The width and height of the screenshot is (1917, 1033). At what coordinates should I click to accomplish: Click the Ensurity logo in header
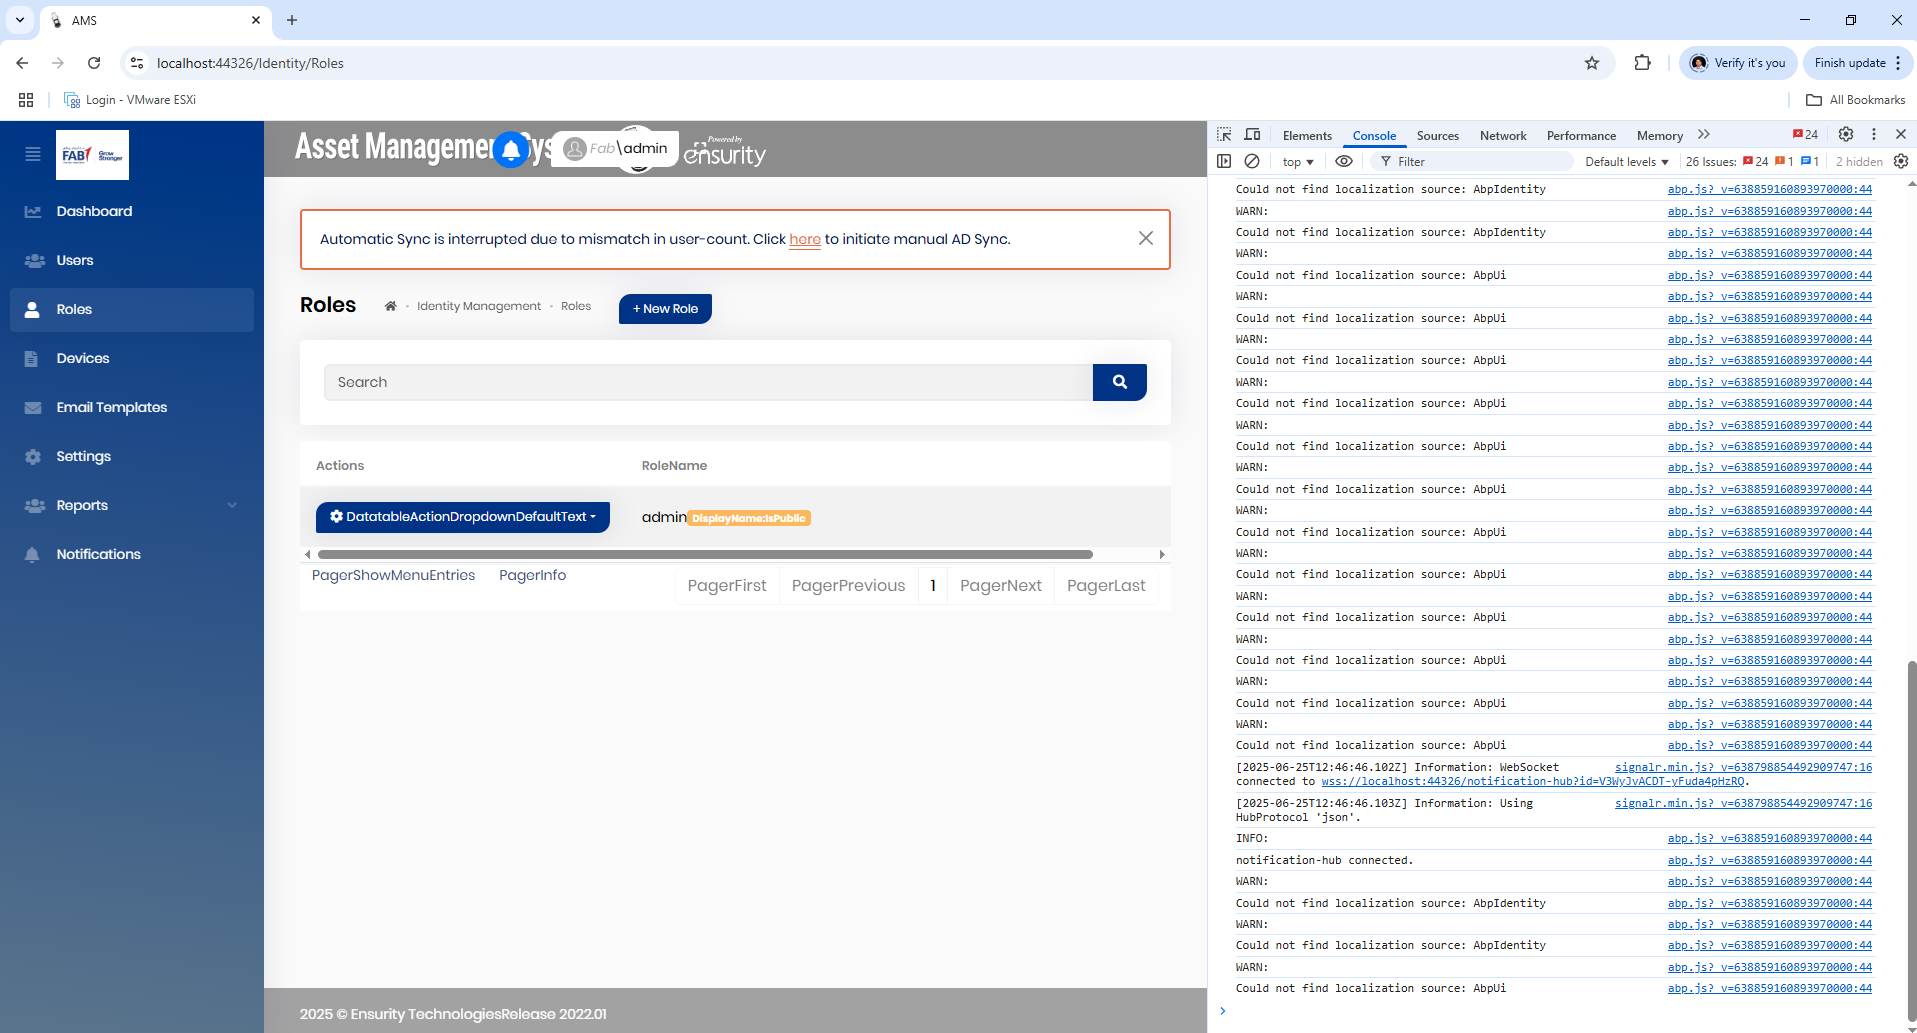click(725, 150)
